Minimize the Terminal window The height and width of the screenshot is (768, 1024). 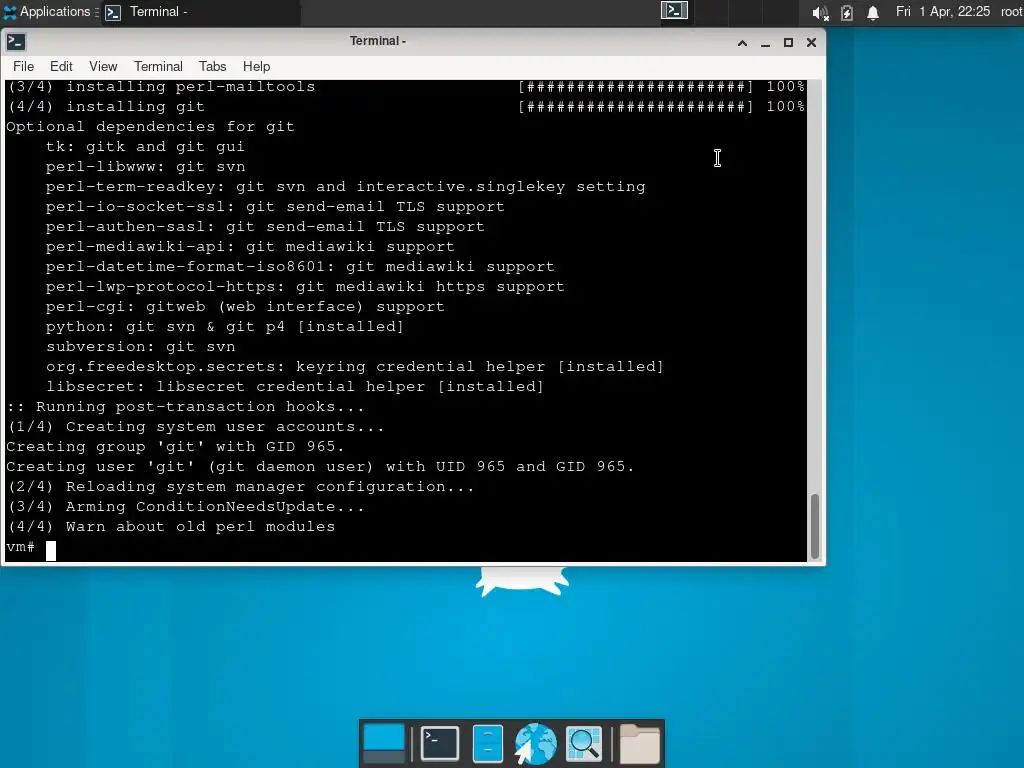click(x=765, y=43)
